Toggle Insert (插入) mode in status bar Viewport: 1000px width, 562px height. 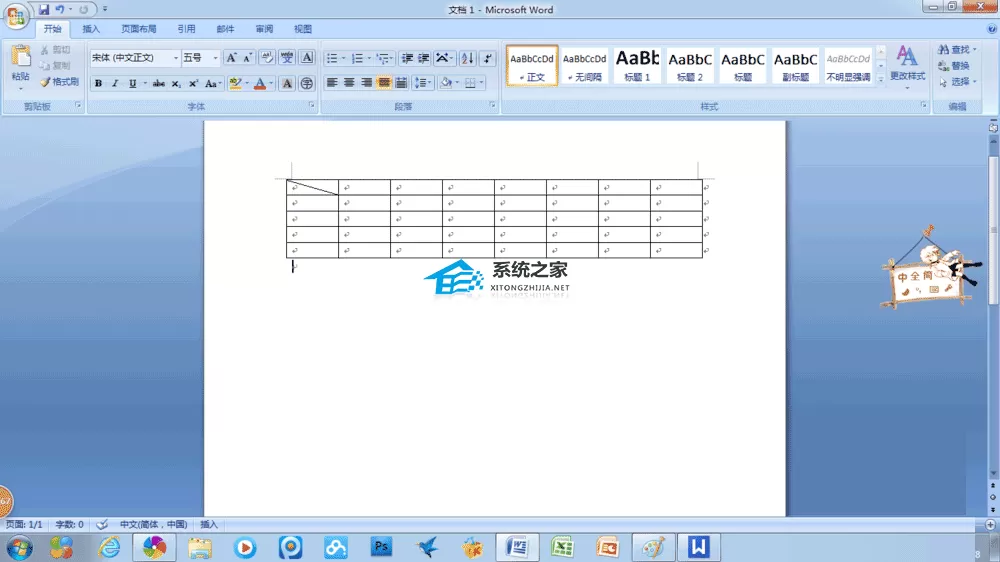pos(209,524)
